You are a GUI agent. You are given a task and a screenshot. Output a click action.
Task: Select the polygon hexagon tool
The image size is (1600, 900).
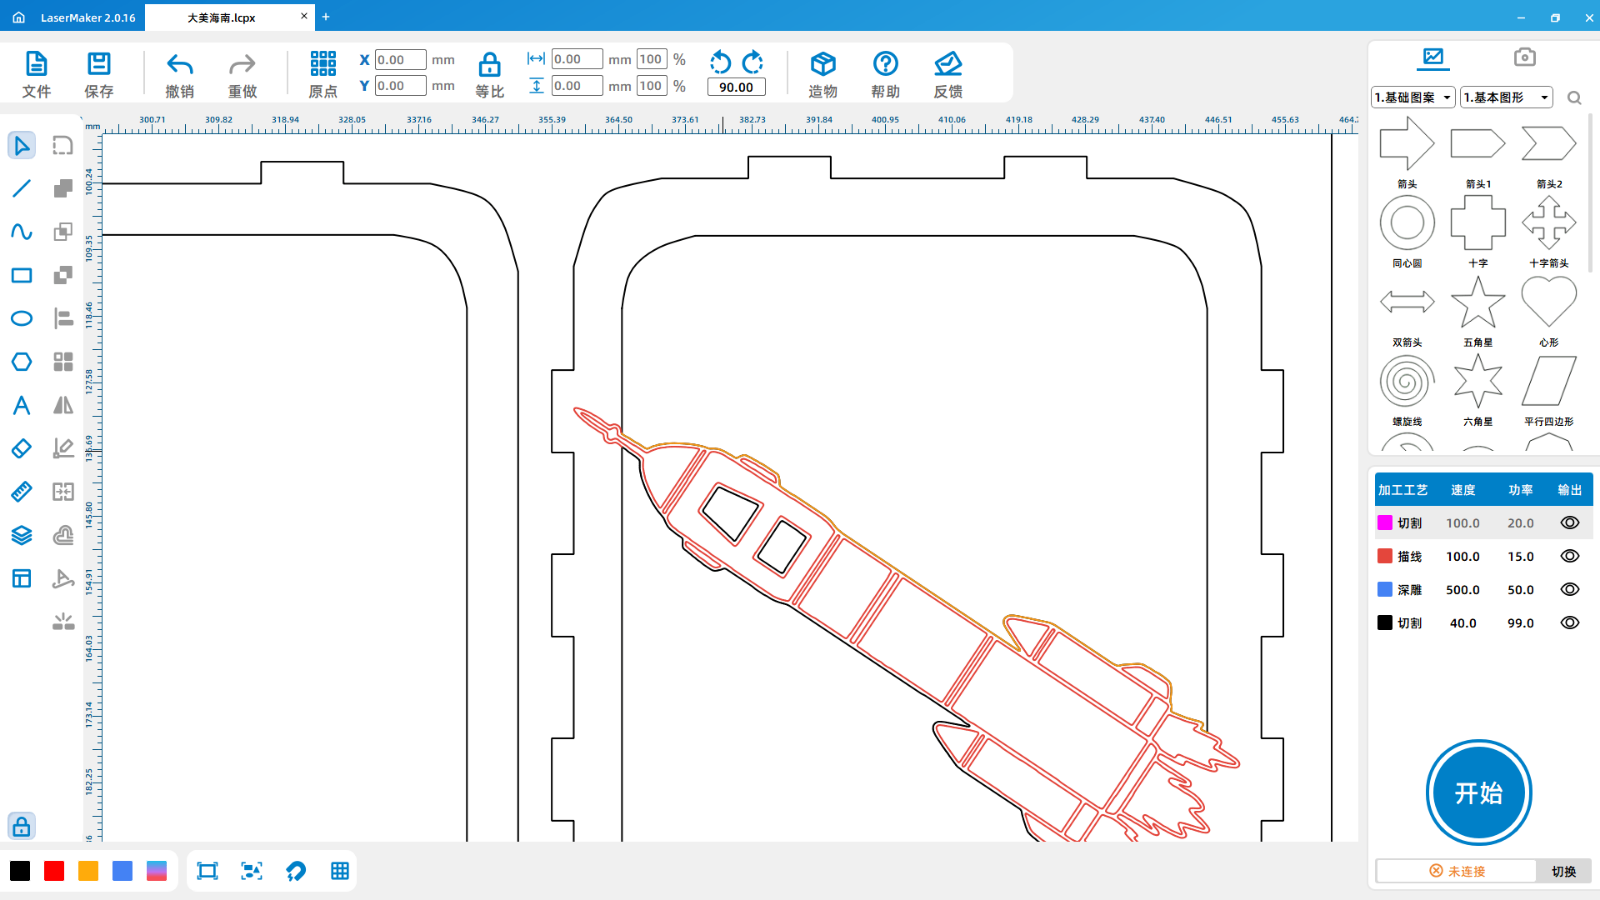21,362
